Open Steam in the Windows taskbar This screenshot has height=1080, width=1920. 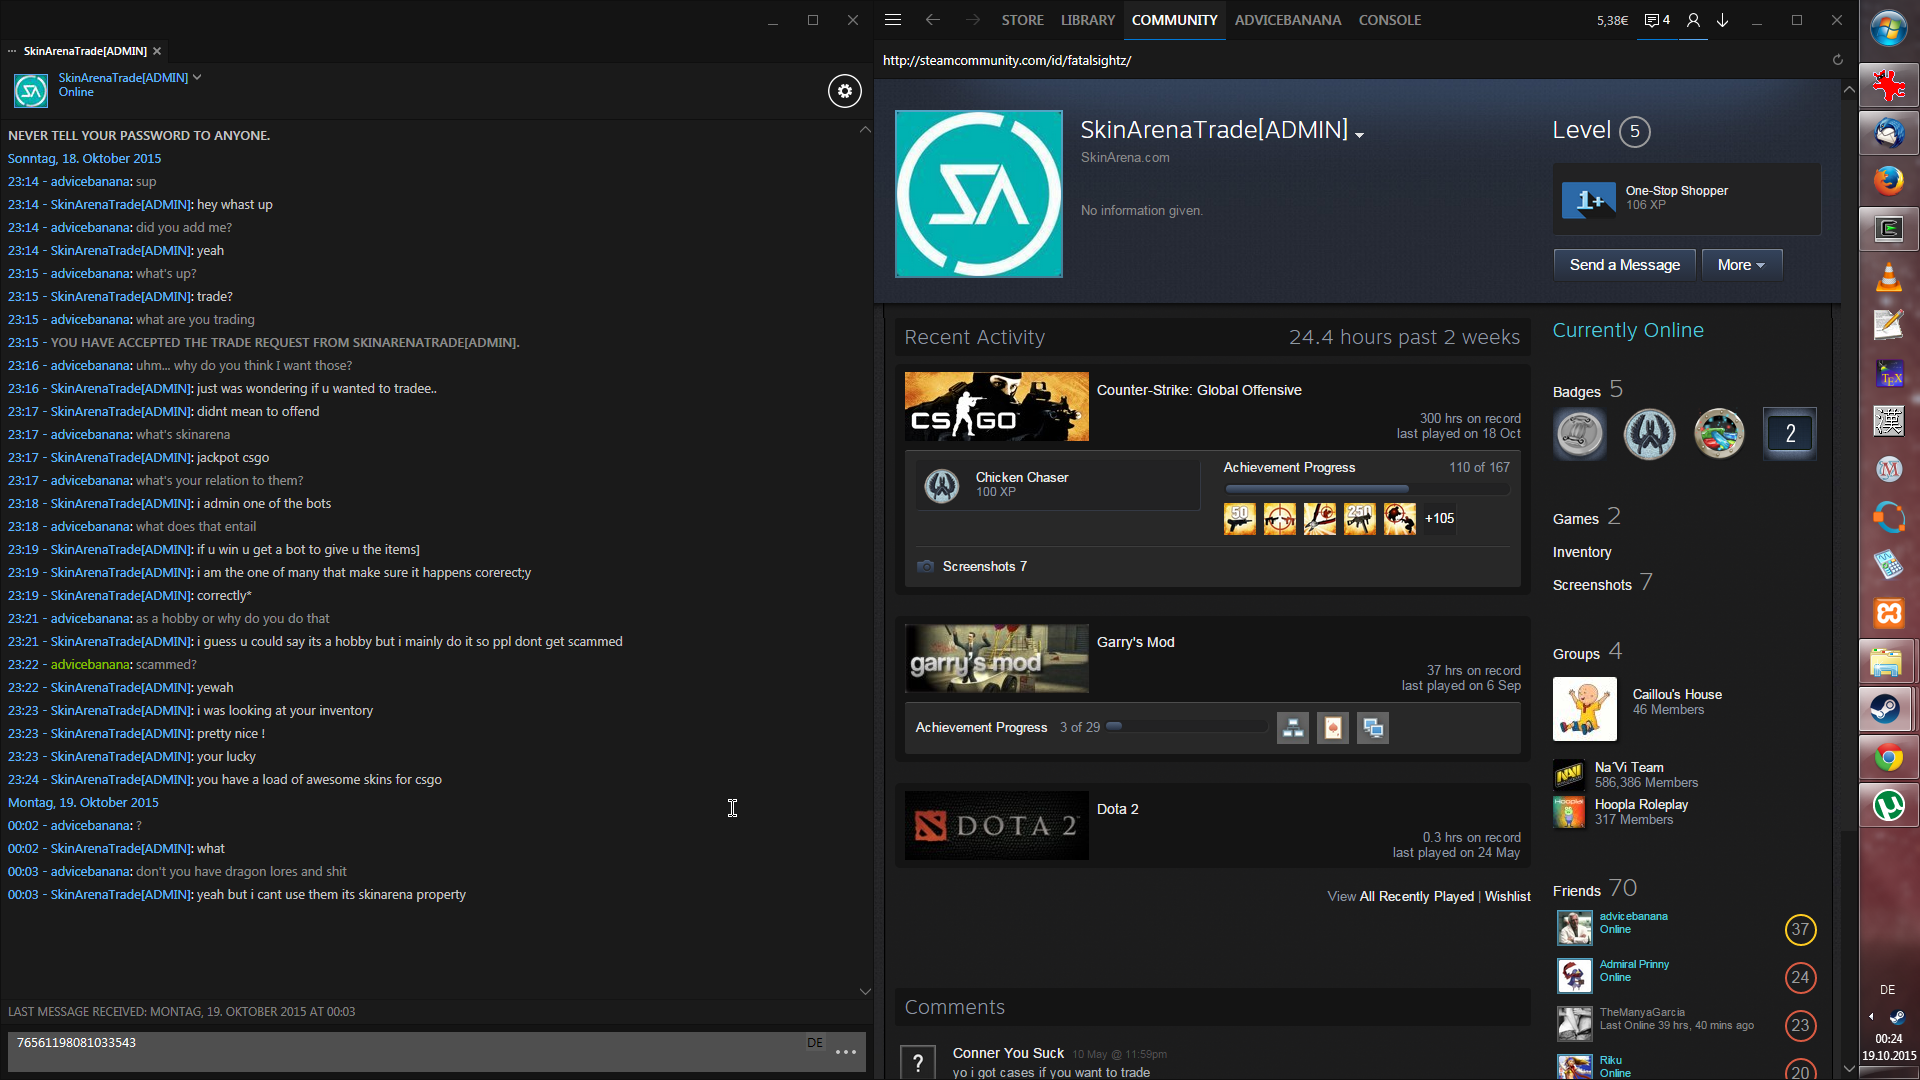point(1887,709)
